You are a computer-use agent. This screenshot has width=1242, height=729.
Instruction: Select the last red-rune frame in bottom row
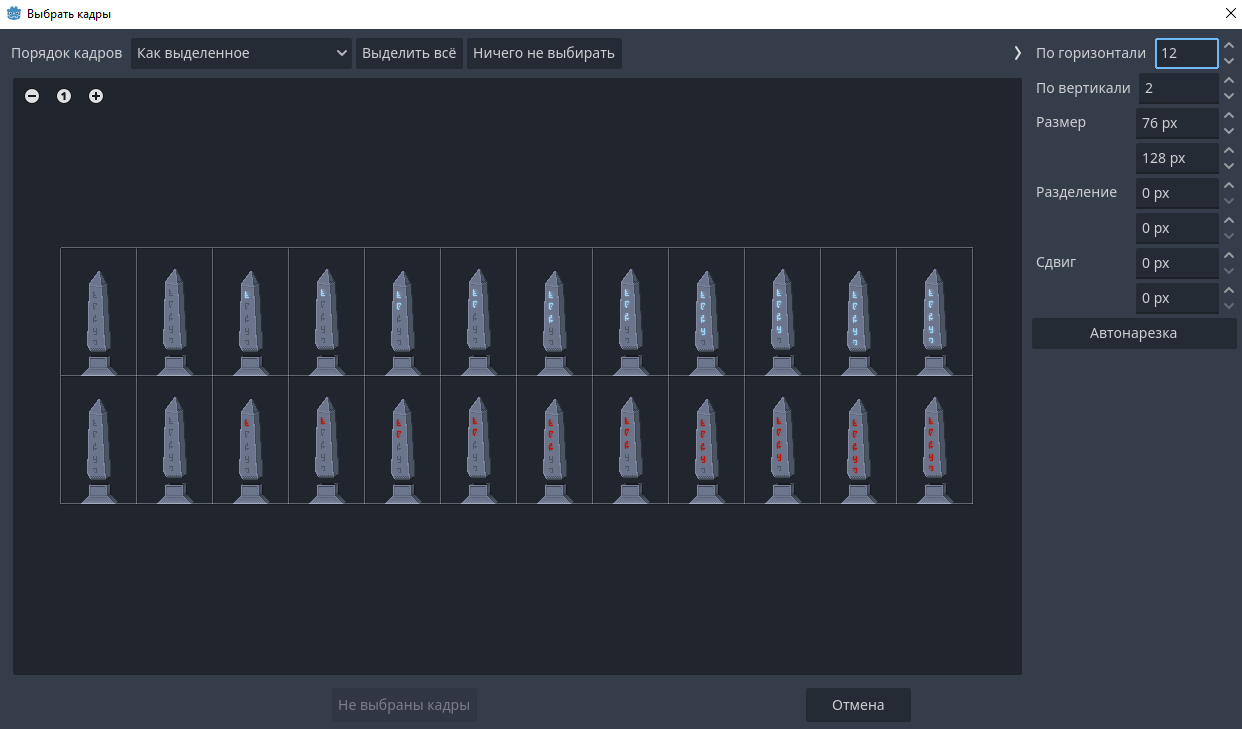pyautogui.click(x=934, y=439)
